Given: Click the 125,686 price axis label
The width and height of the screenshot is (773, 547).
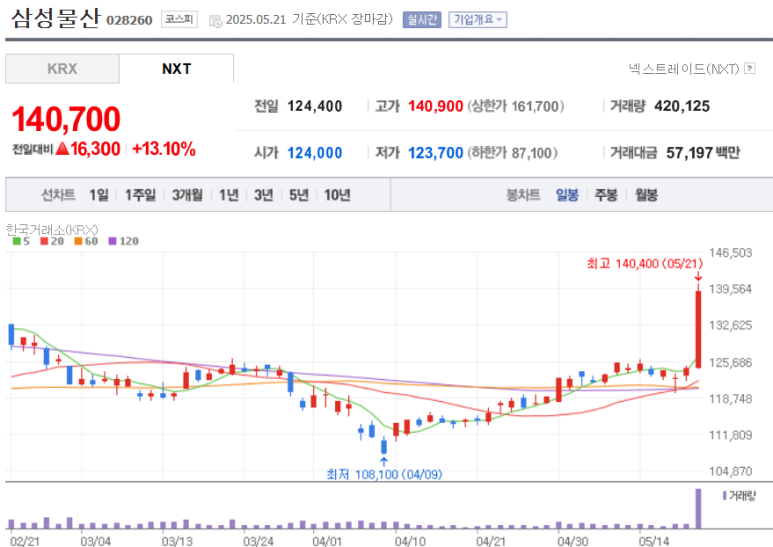Looking at the screenshot, I should pyautogui.click(x=730, y=363).
